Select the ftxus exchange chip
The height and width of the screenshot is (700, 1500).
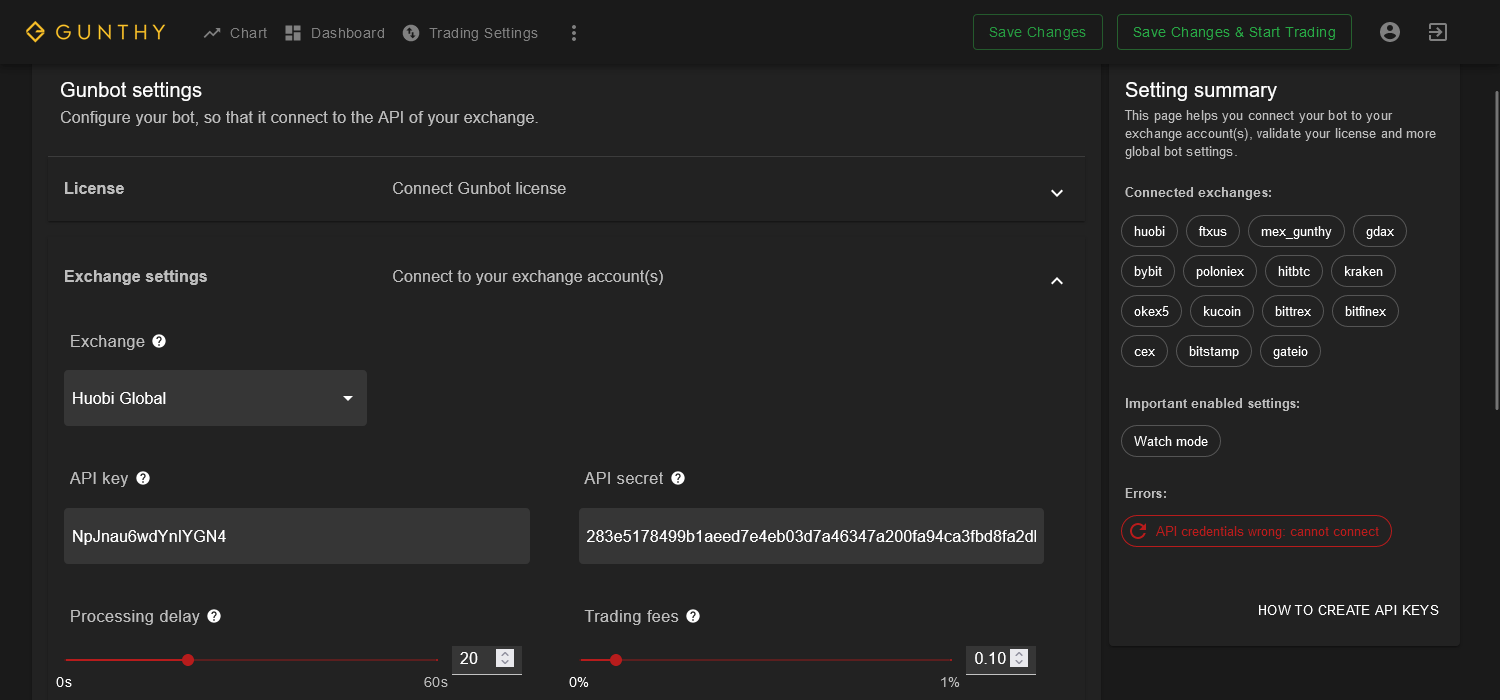[1212, 231]
